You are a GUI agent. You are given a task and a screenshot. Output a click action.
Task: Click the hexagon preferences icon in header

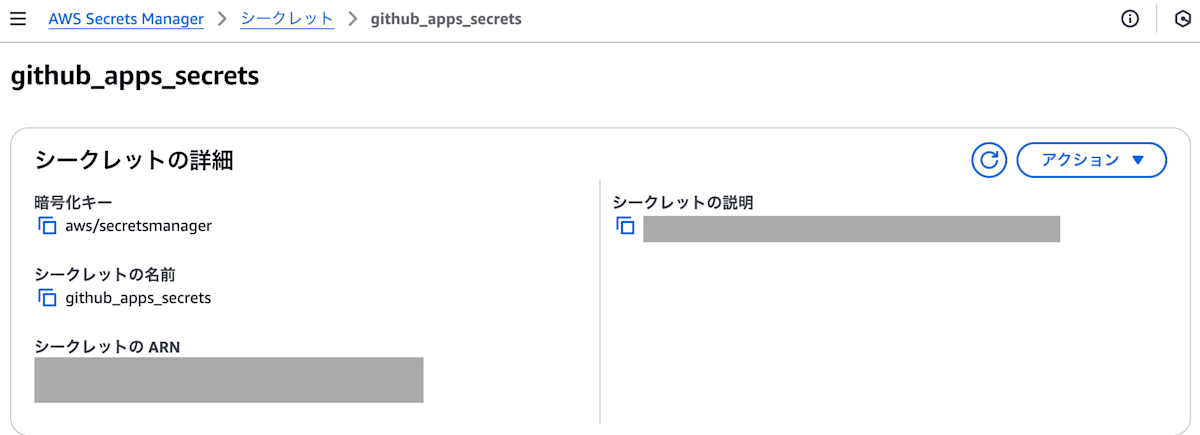[x=1181, y=19]
